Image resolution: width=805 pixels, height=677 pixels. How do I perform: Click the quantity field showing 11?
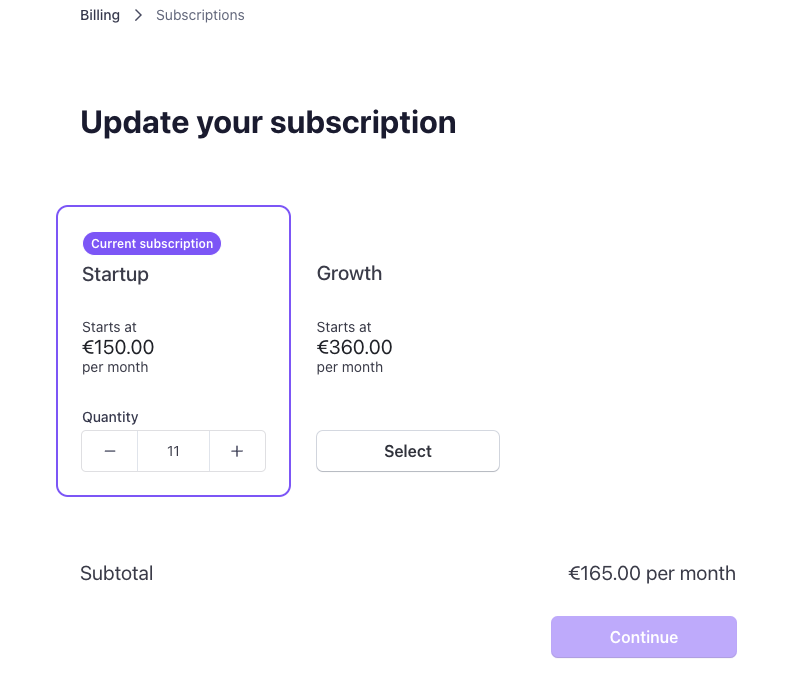pos(173,451)
